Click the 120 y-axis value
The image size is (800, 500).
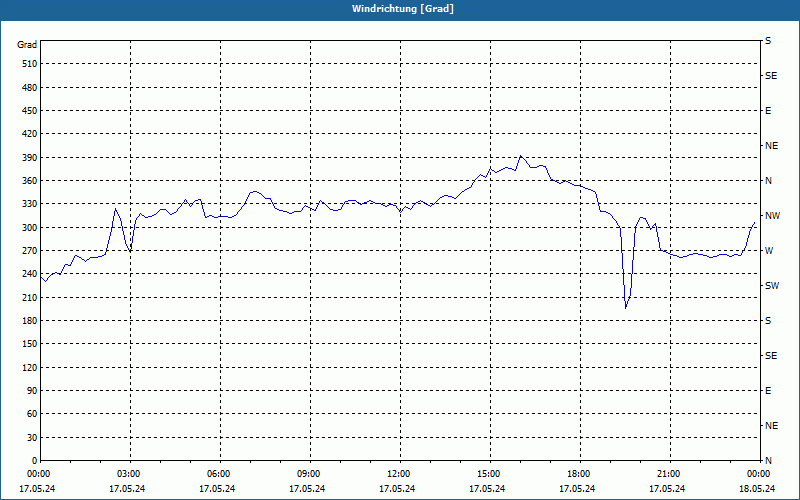[30, 367]
